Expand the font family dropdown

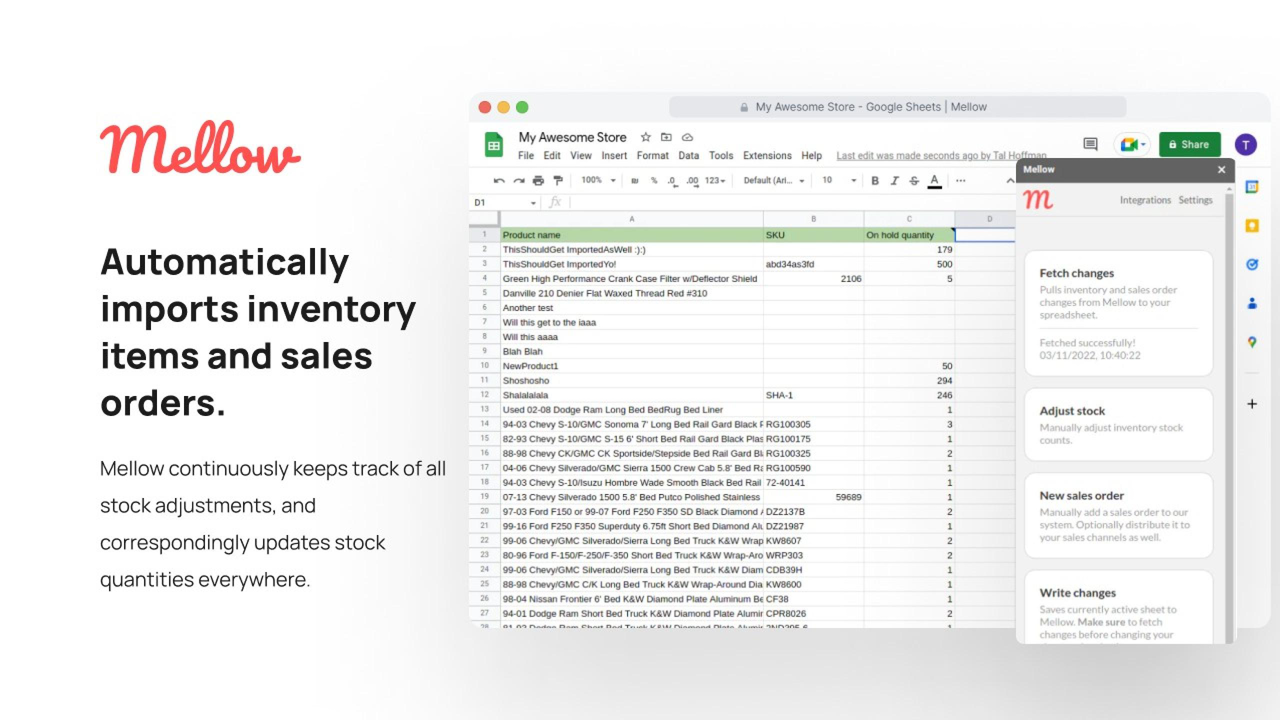(x=770, y=181)
